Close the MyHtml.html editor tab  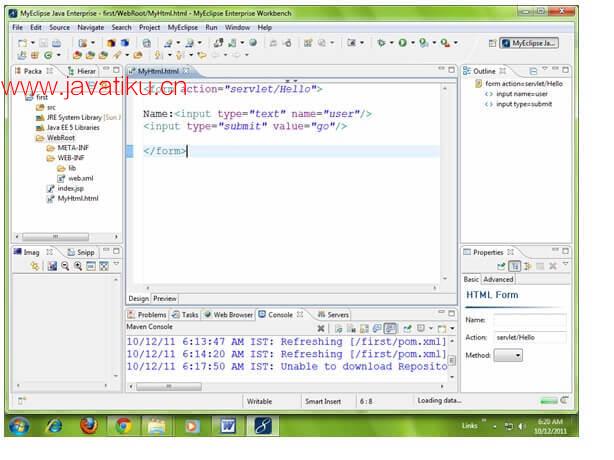(x=186, y=71)
